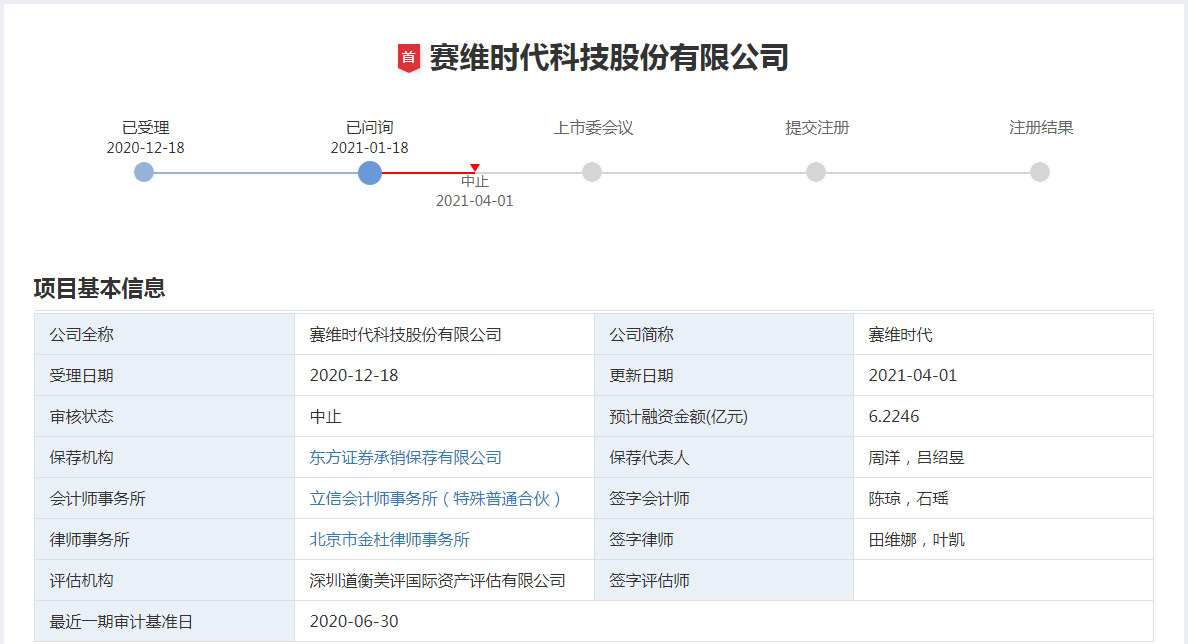The image size is (1188, 644).
Task: Click the 已受理 timeline node circle
Action: [144, 172]
